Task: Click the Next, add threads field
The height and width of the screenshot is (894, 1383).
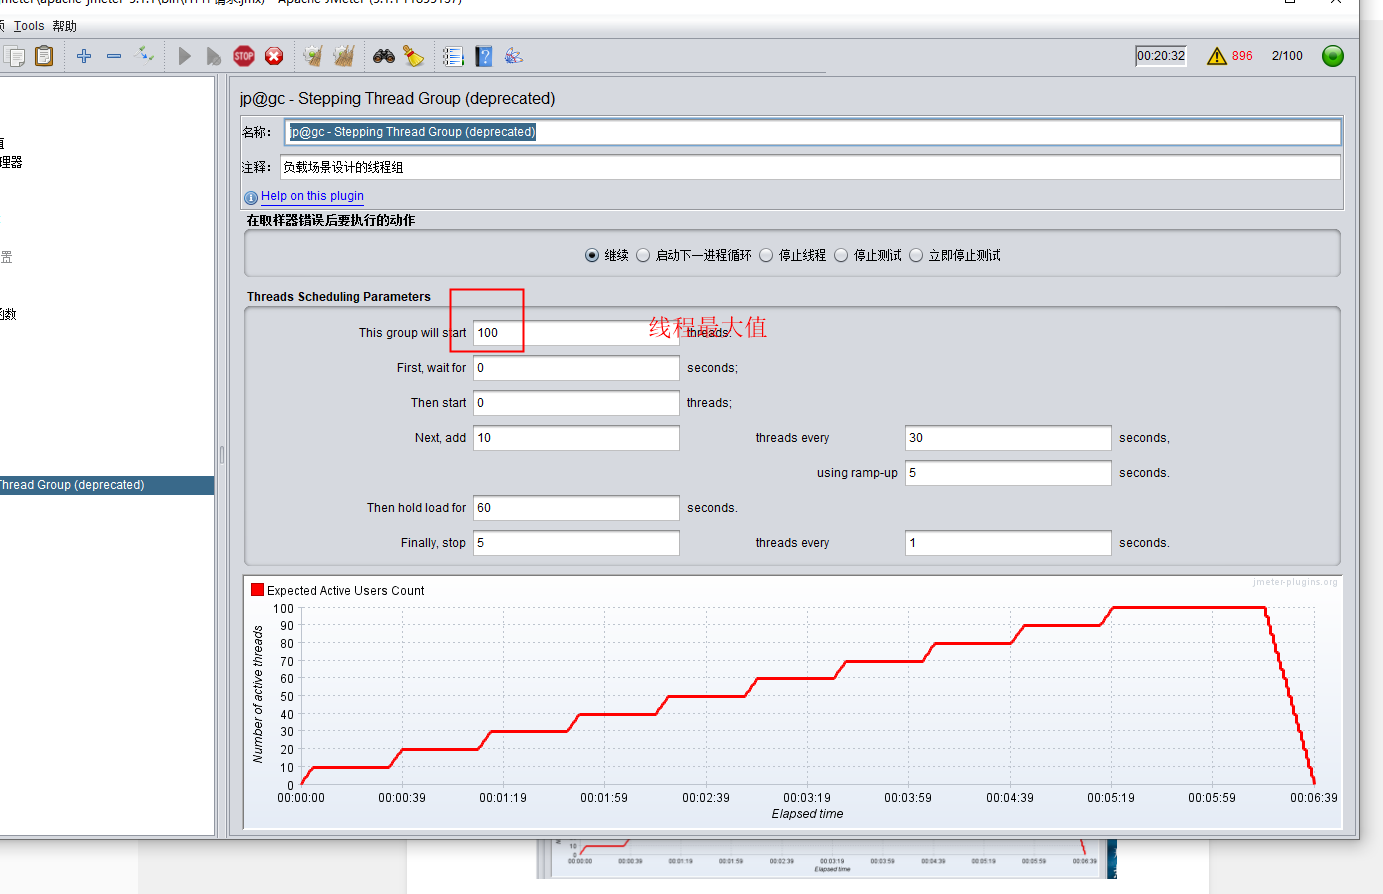Action: click(x=576, y=438)
